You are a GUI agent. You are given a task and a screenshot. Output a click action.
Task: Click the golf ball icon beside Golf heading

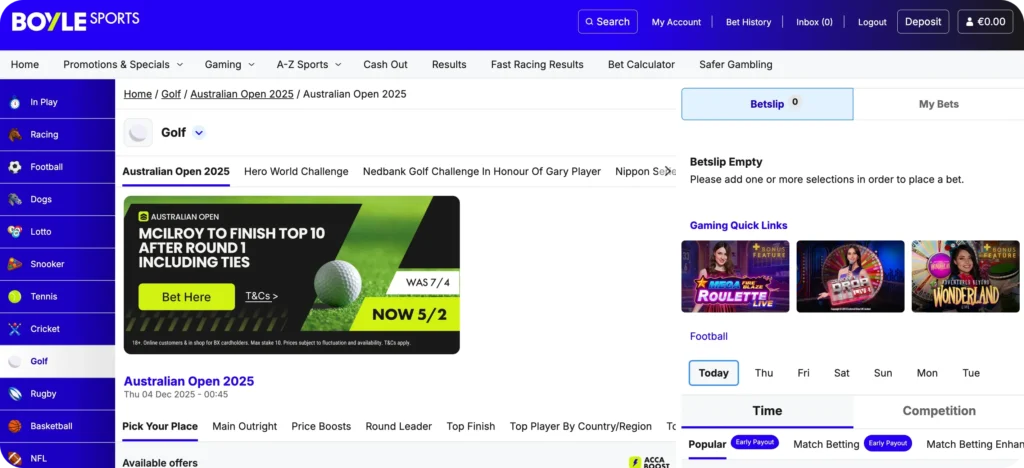point(138,133)
